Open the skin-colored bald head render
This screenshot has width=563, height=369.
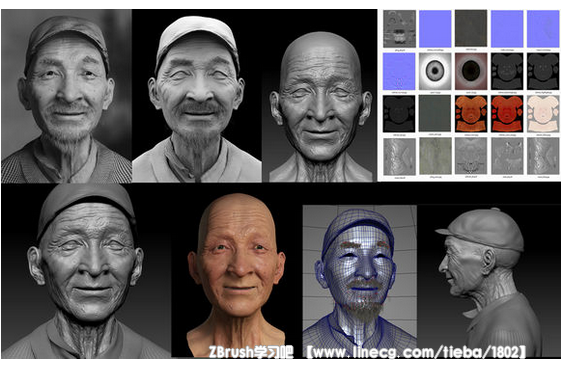point(237,275)
